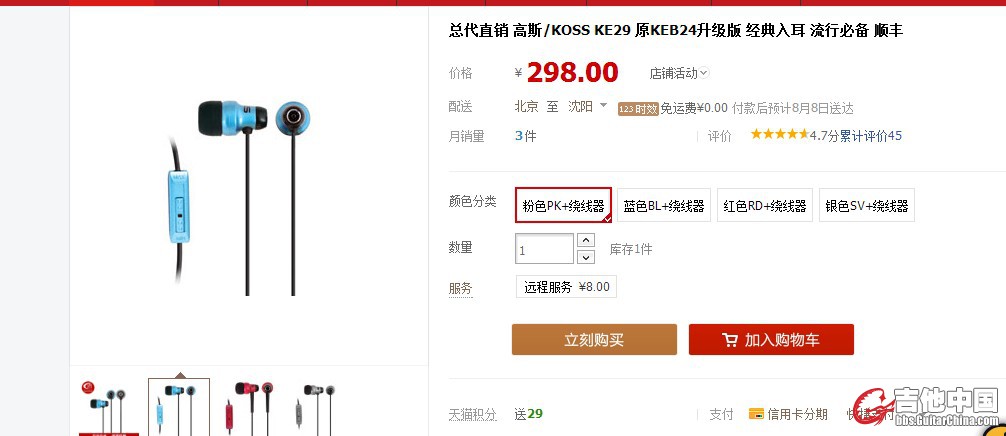
Task: Increase quantity with the up arrow
Action: [586, 240]
